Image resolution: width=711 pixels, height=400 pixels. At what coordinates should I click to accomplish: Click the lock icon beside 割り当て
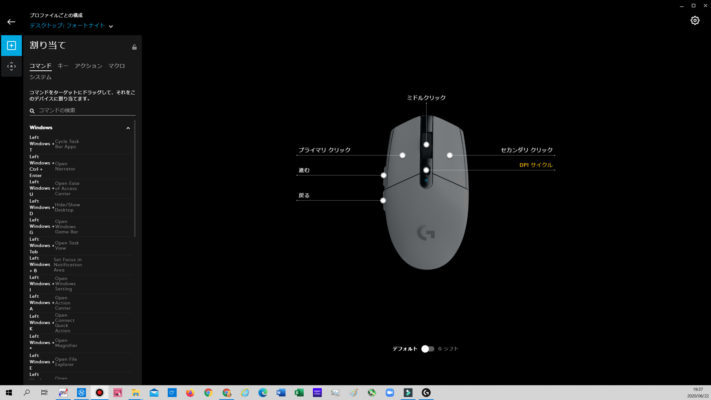click(134, 47)
